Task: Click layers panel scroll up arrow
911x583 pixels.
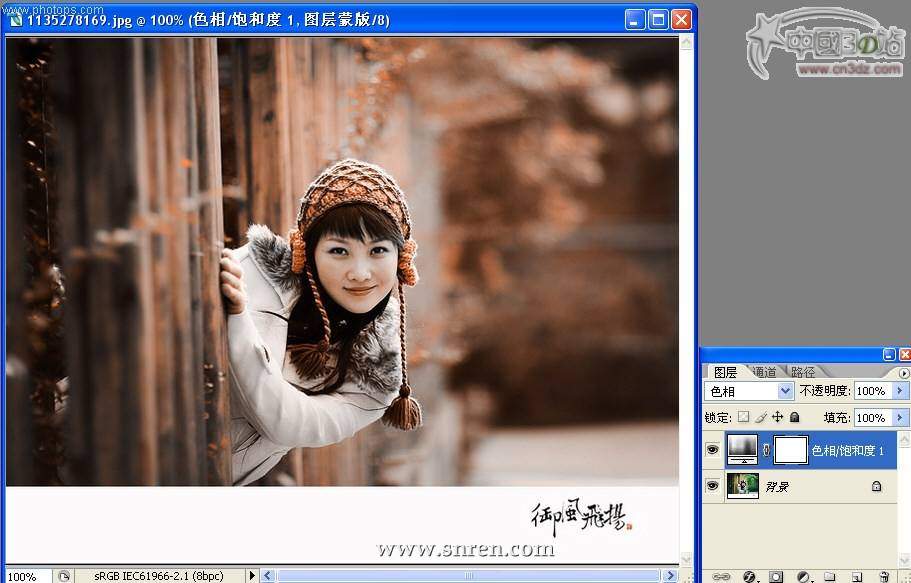Action: (904, 439)
